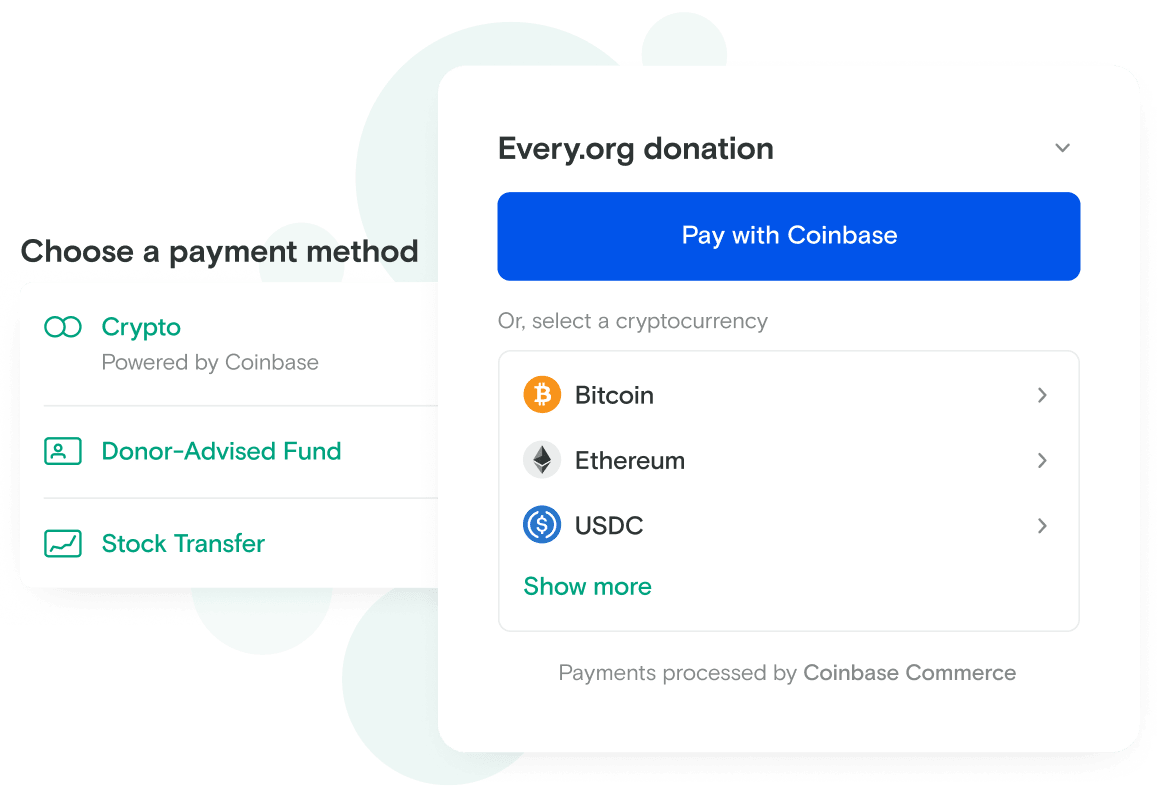Viewport: 1160px width, 800px height.
Task: Choose Ethereum from the cryptocurrency list
Action: pos(789,460)
